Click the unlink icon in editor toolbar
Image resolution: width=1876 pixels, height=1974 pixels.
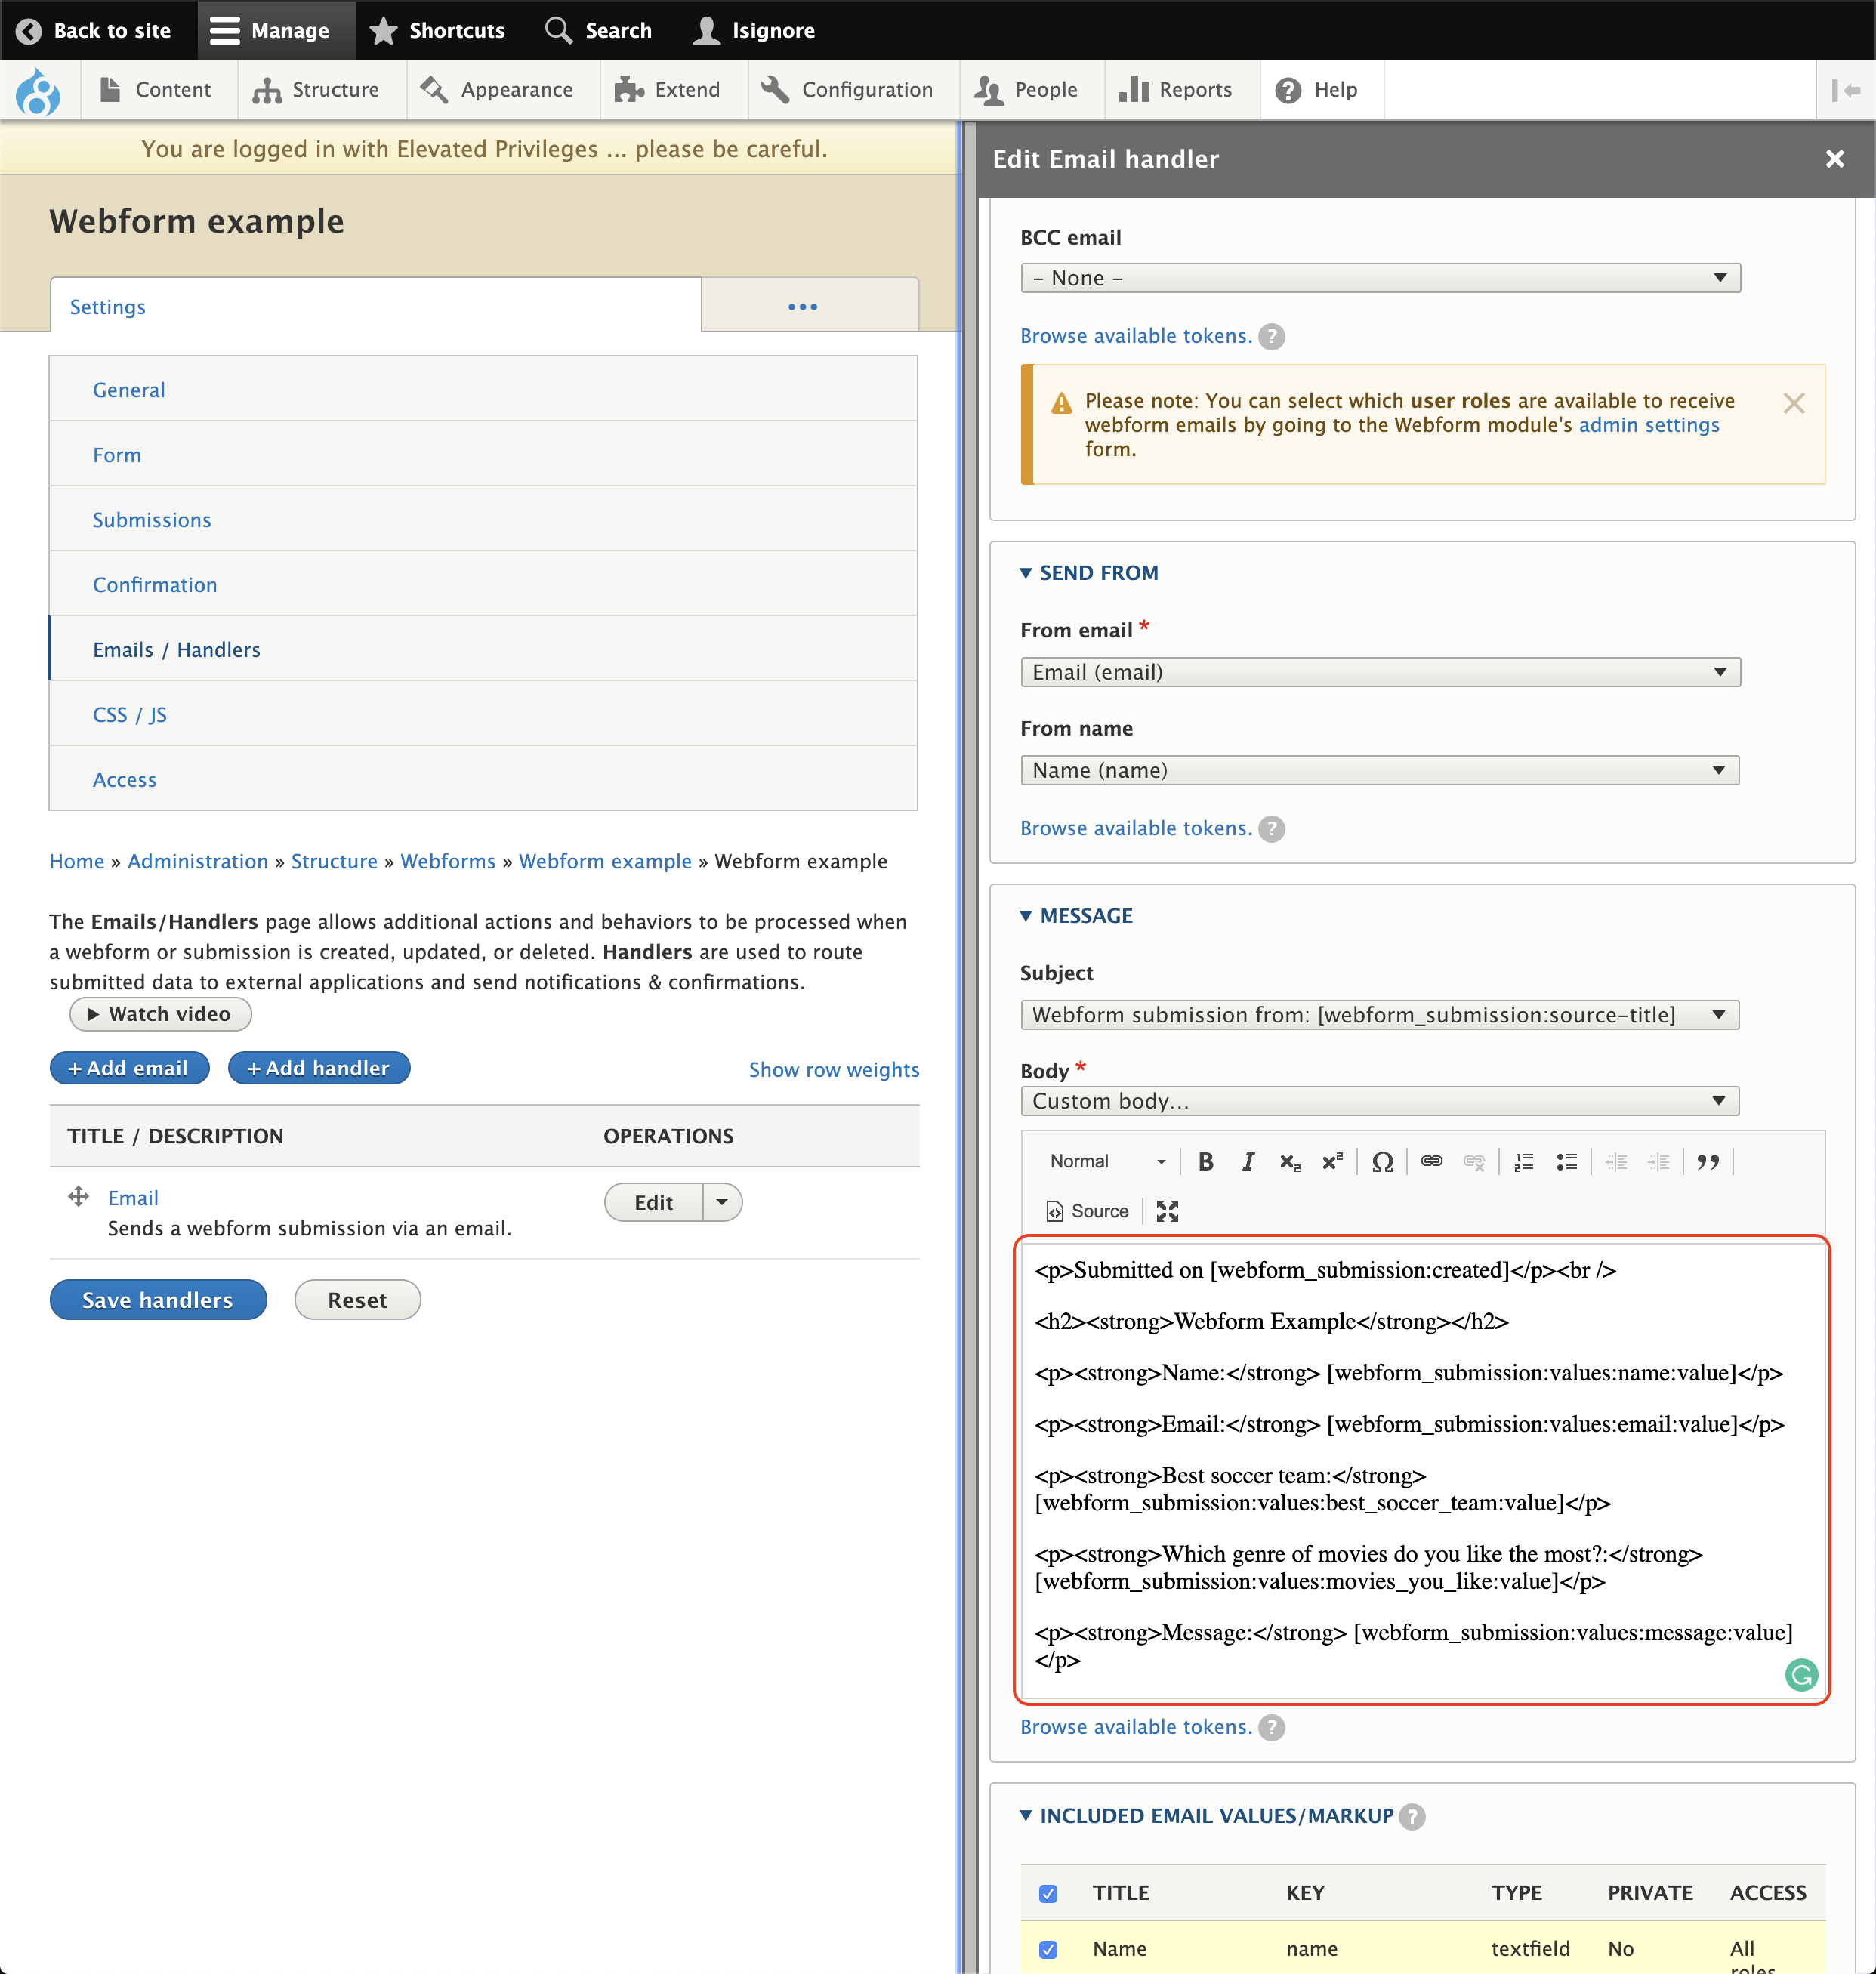tap(1474, 1161)
